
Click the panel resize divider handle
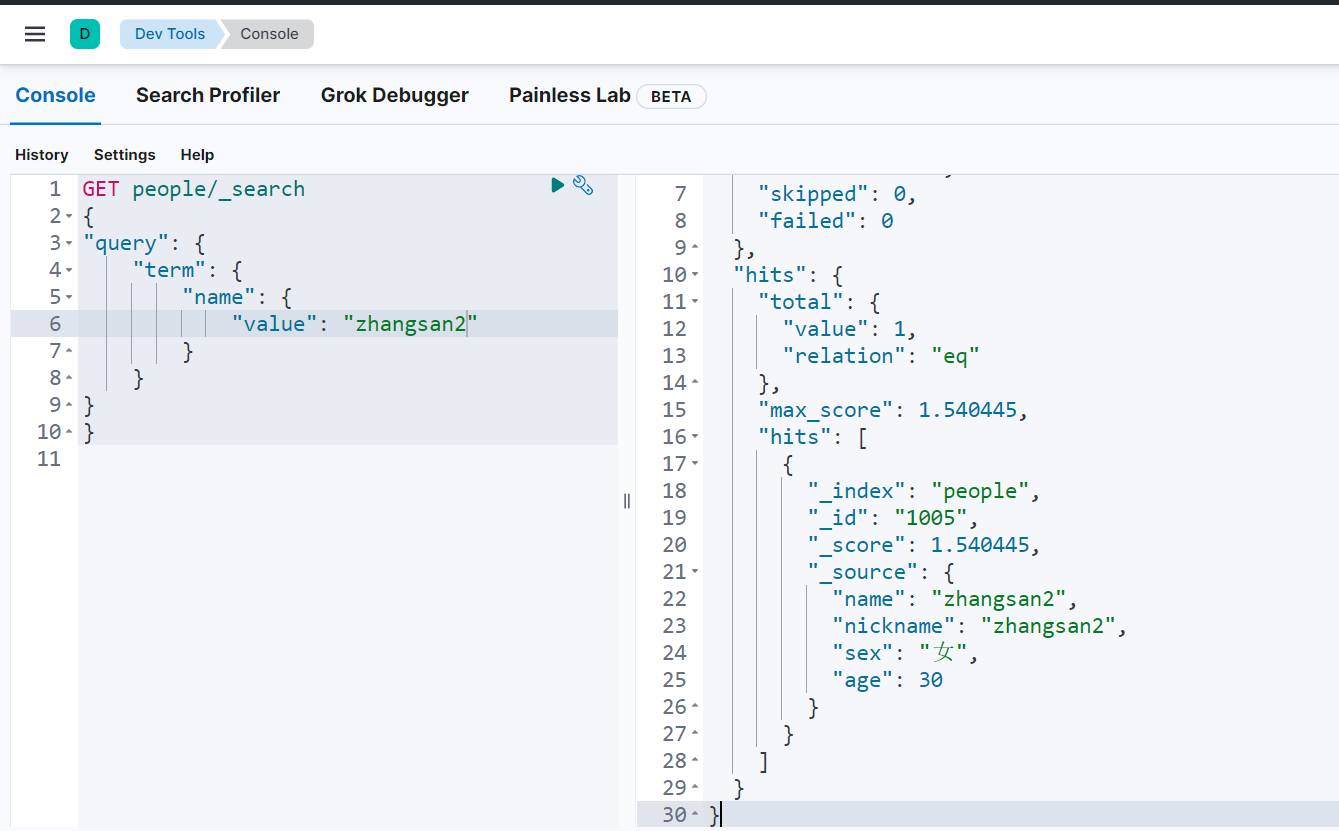click(x=627, y=500)
